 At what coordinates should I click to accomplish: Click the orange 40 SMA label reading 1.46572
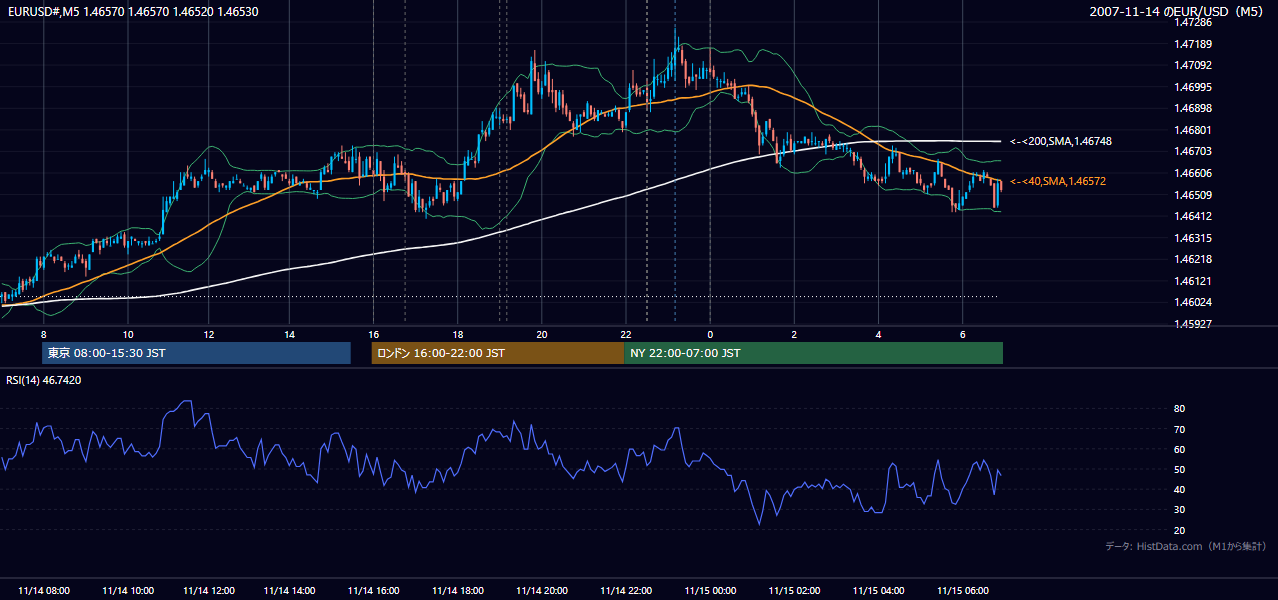pyautogui.click(x=1058, y=181)
